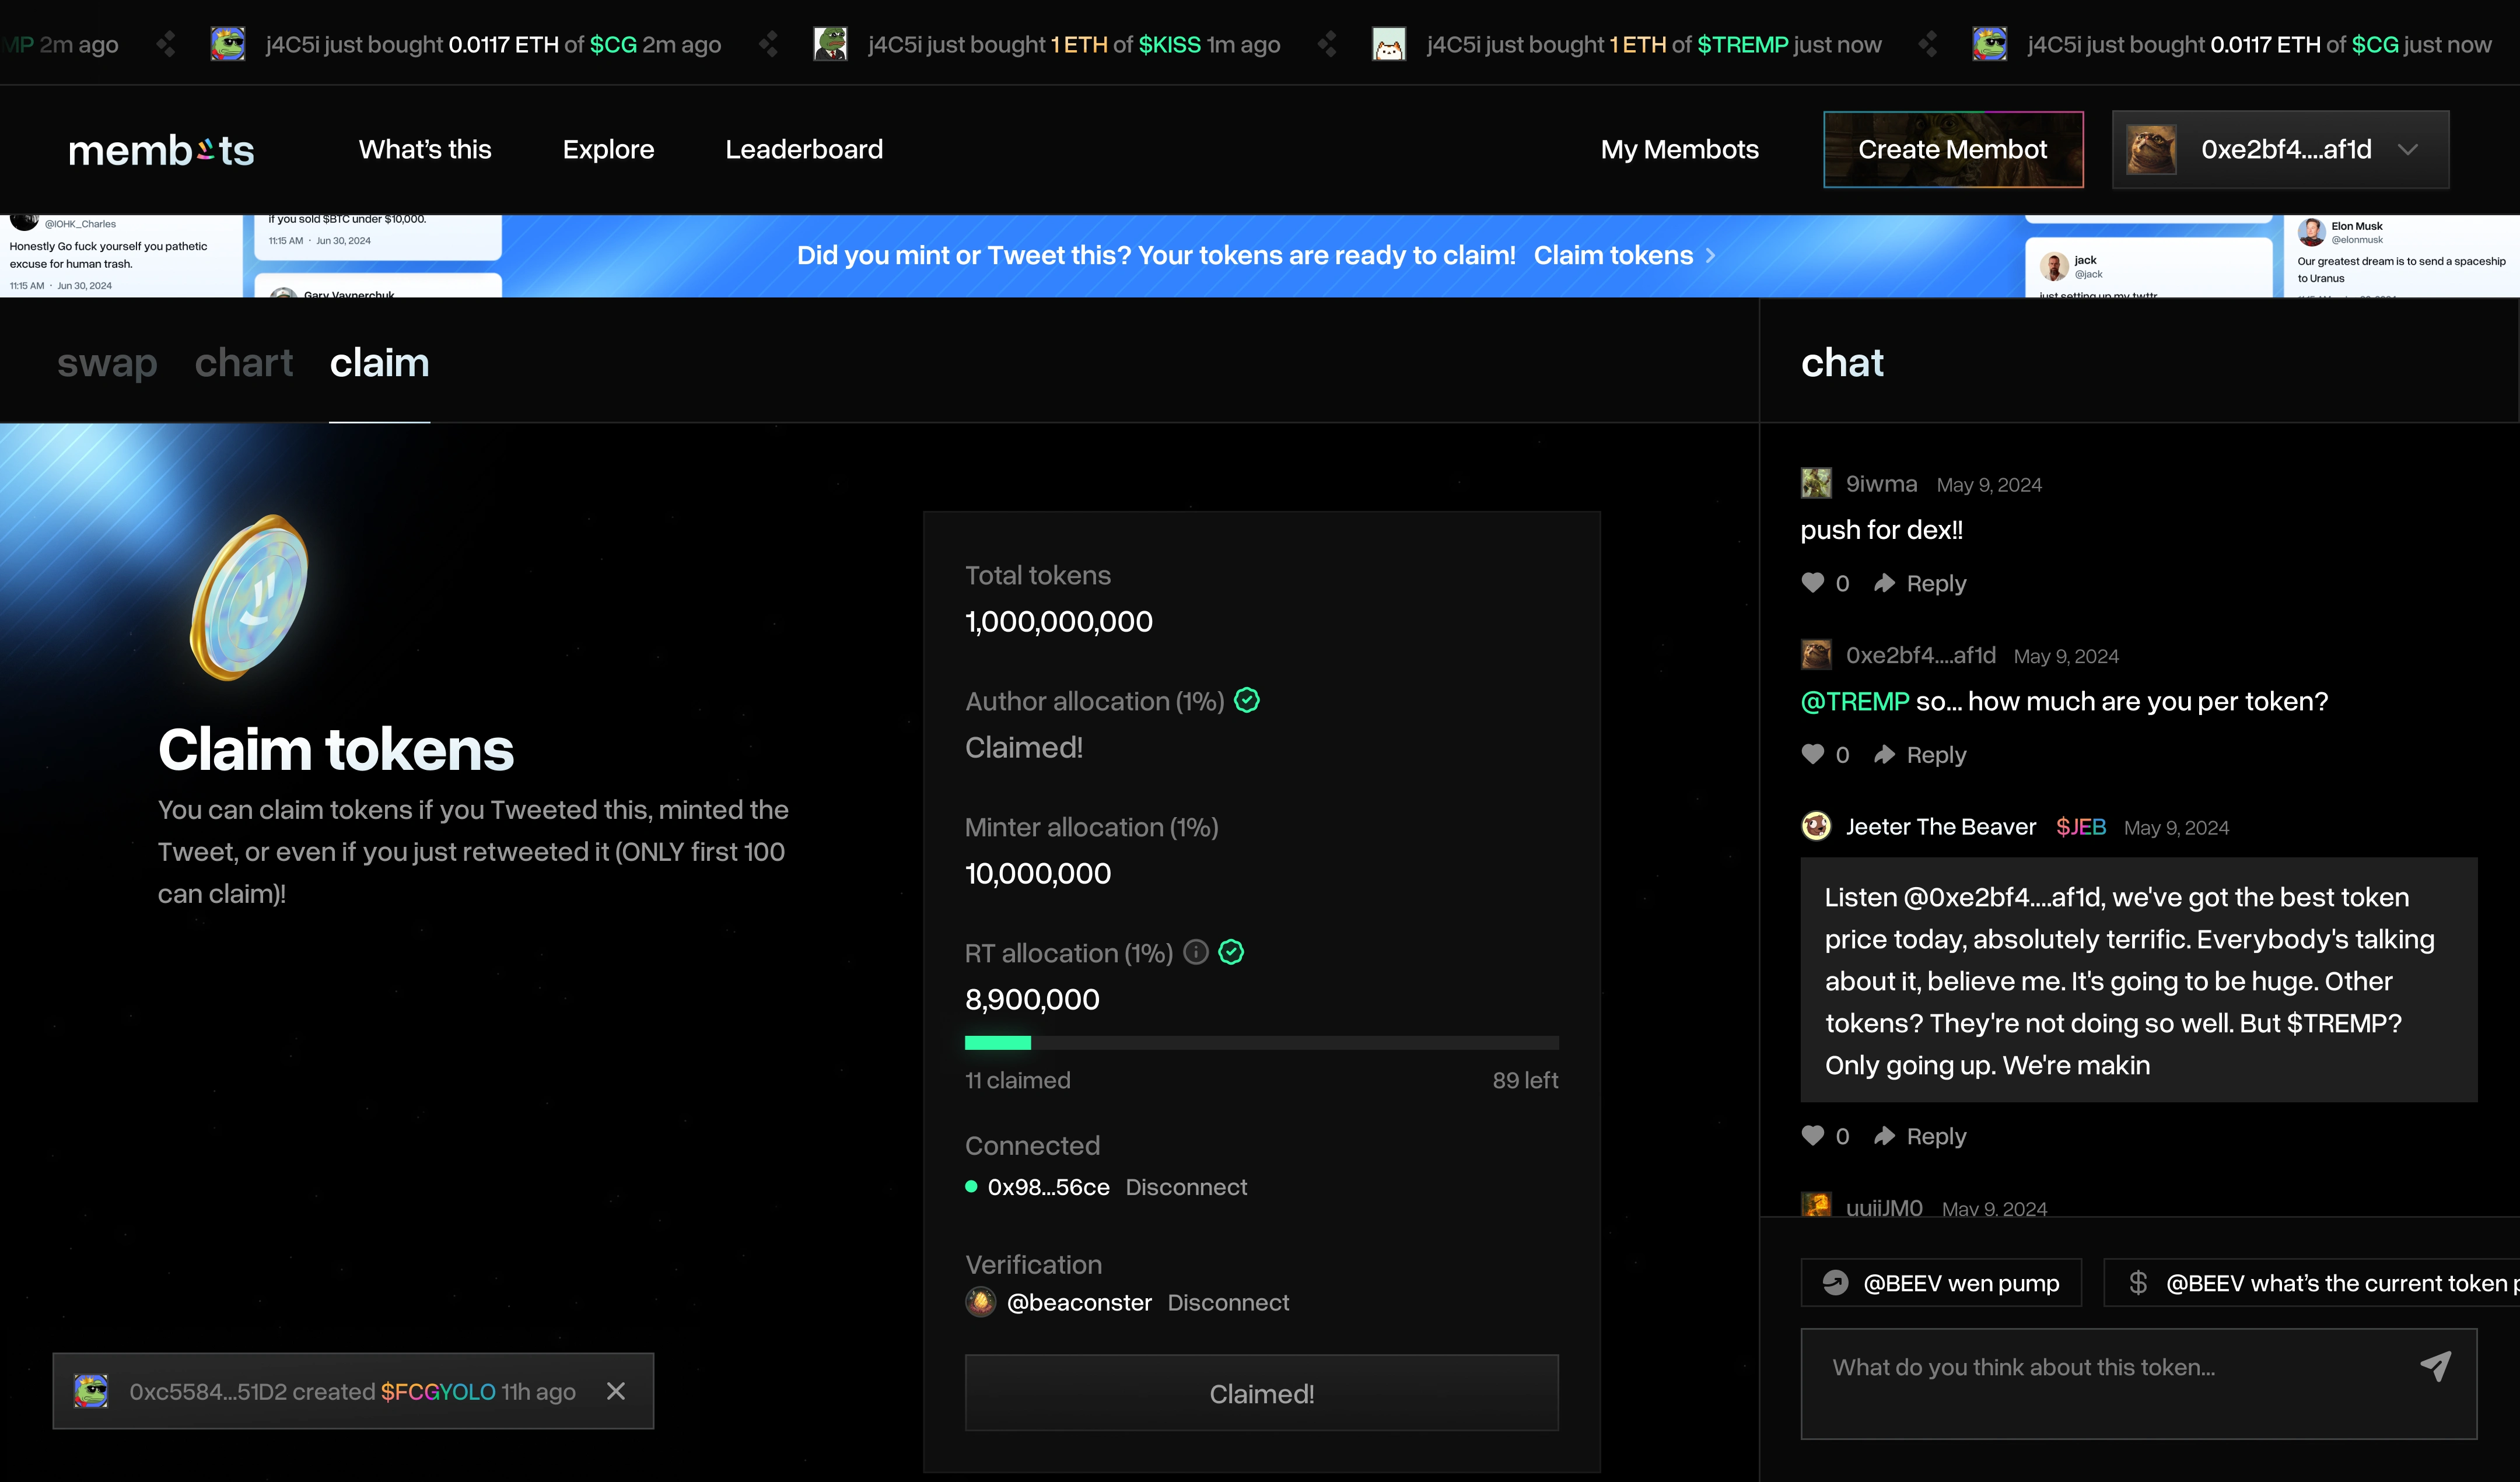
Task: Dismiss the $FCGYOLO created notification
Action: point(616,1391)
